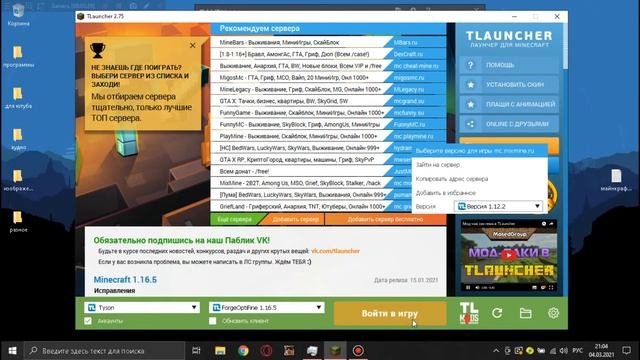
Task: Open the notification center in taskbar
Action: click(x=627, y=351)
